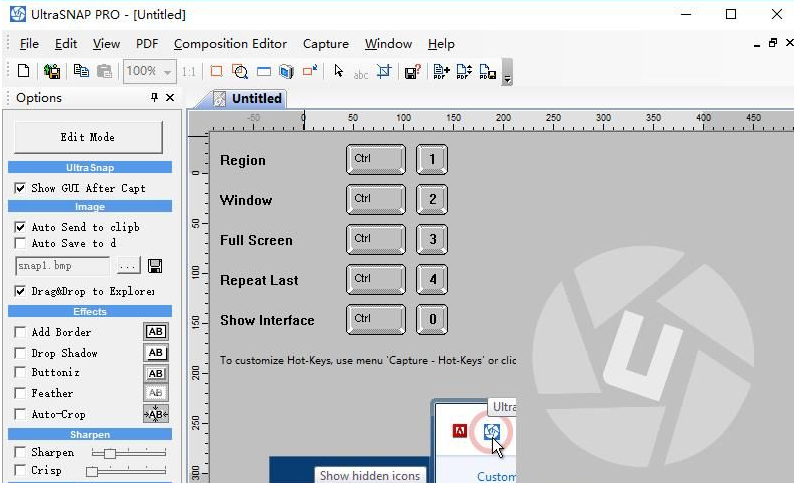Click the Paste toolbar icon

pos(104,71)
